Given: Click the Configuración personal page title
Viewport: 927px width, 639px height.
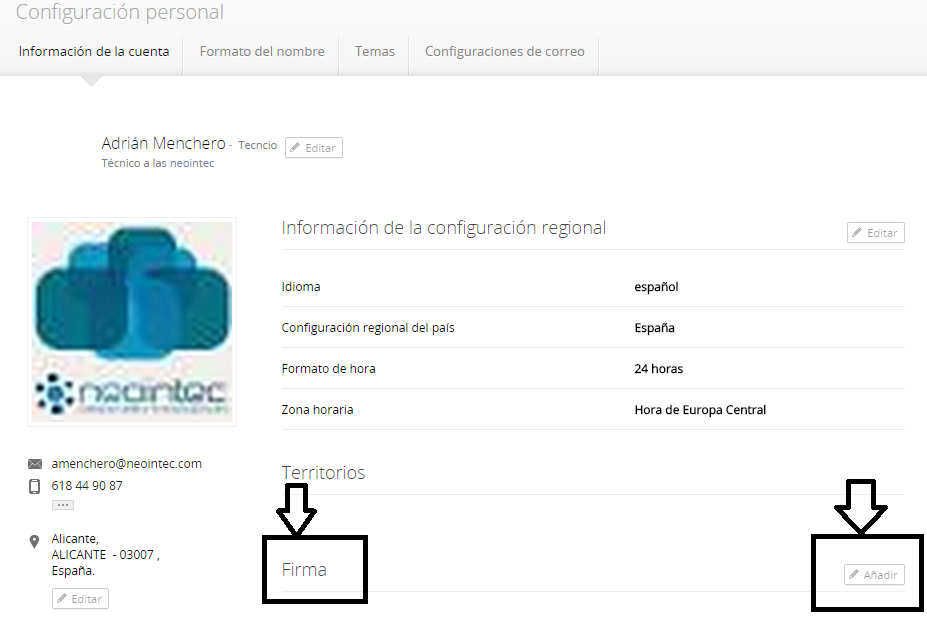Looking at the screenshot, I should 119,12.
